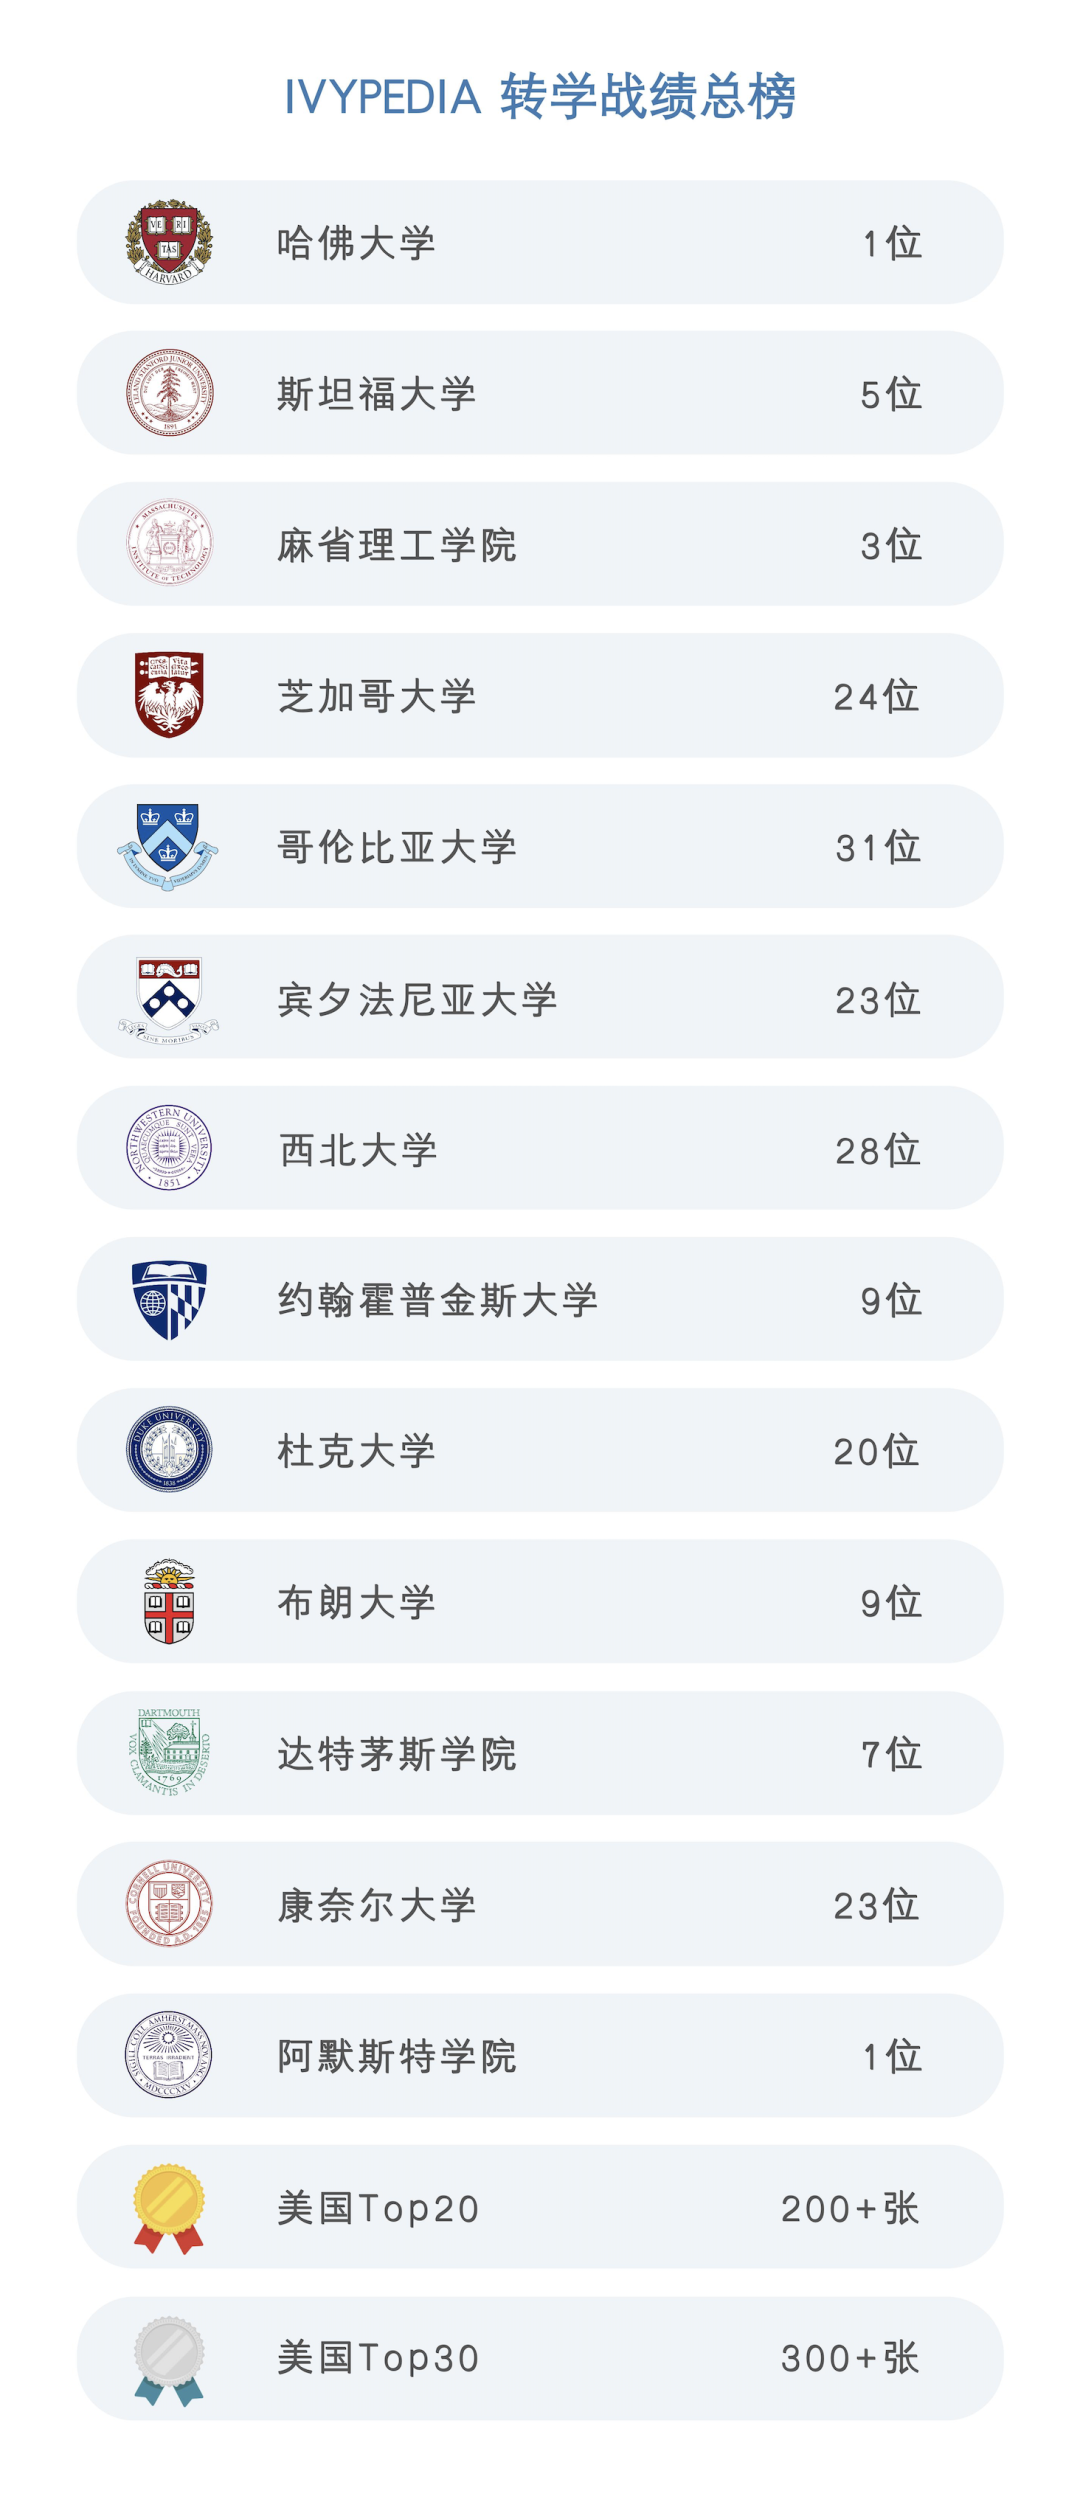
Task: Select the Duke University seal
Action: [169, 1449]
